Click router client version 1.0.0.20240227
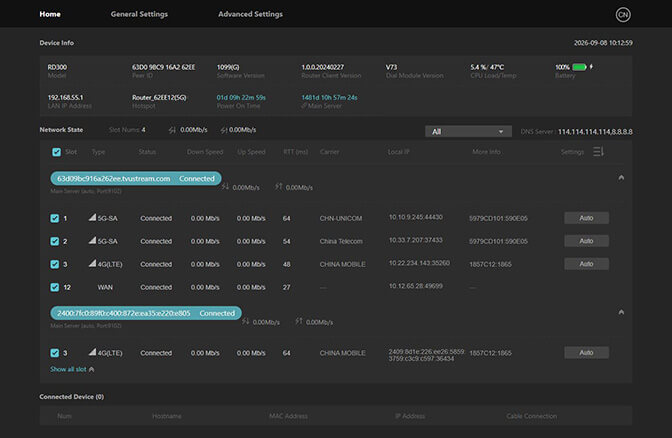 tap(322, 67)
